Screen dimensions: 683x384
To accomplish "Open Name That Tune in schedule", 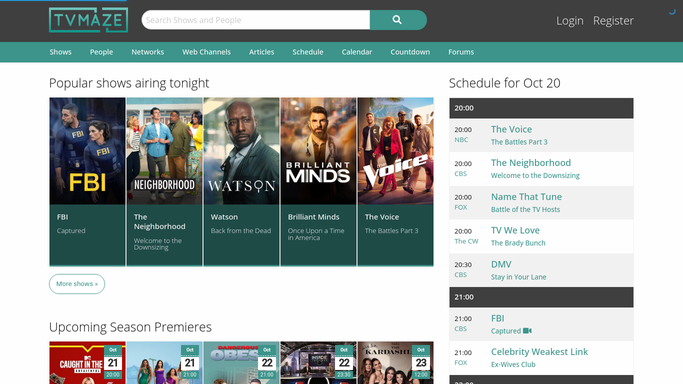I will click(526, 197).
